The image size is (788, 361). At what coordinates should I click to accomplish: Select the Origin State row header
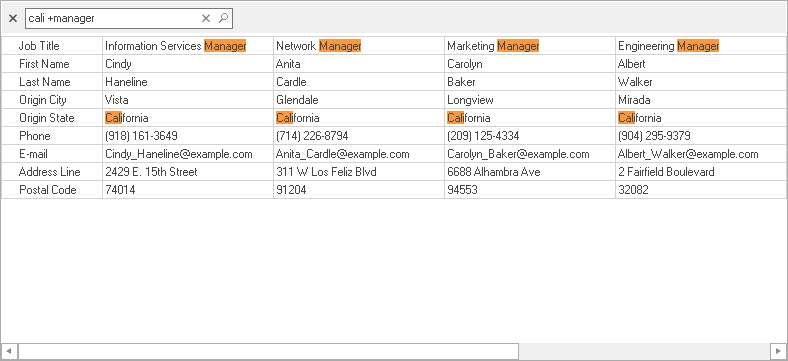point(52,118)
